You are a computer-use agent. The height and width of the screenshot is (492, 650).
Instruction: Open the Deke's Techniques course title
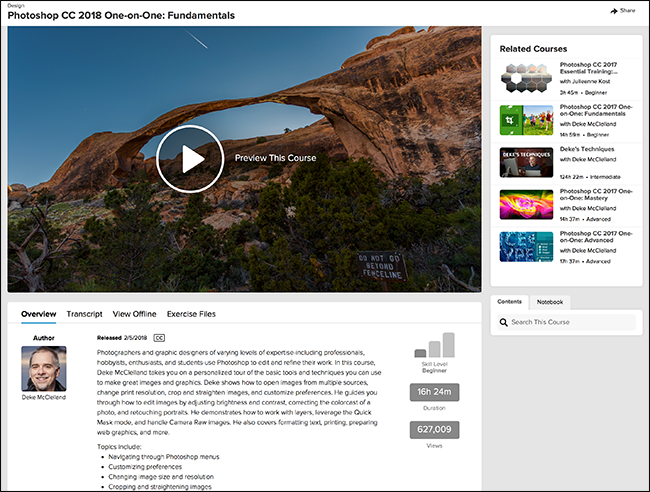click(587, 149)
